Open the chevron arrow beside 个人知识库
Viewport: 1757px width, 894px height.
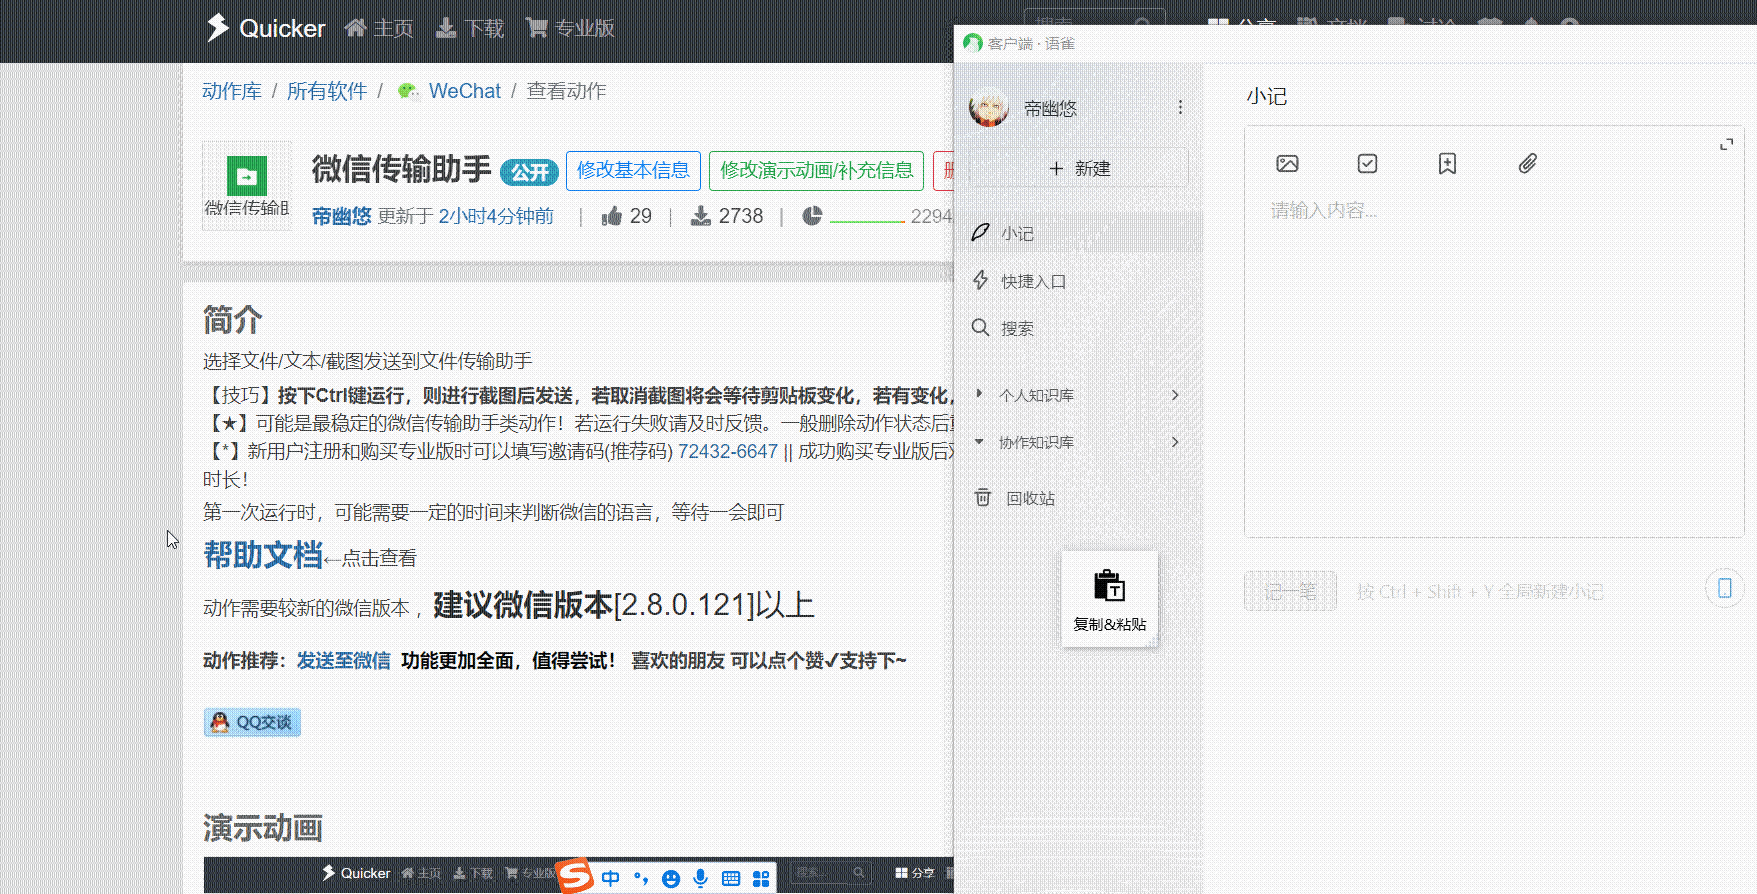tap(1175, 395)
